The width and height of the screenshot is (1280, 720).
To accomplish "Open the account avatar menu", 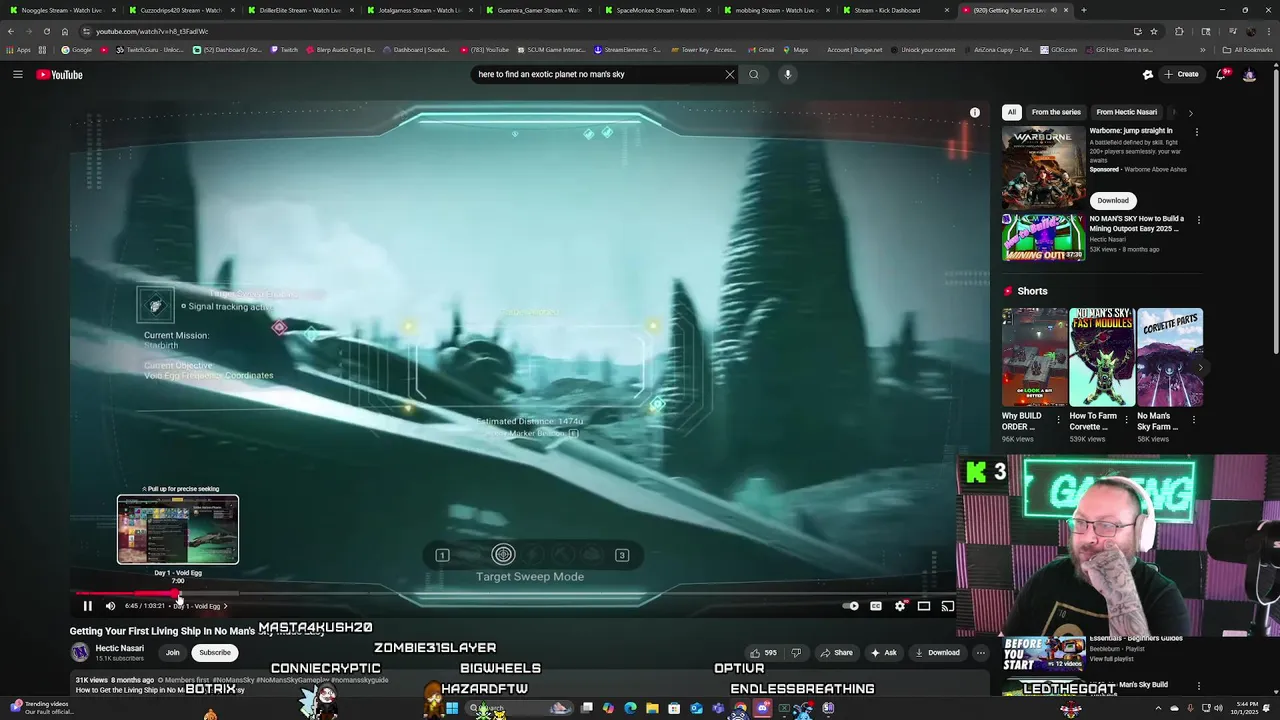I will tap(1249, 74).
